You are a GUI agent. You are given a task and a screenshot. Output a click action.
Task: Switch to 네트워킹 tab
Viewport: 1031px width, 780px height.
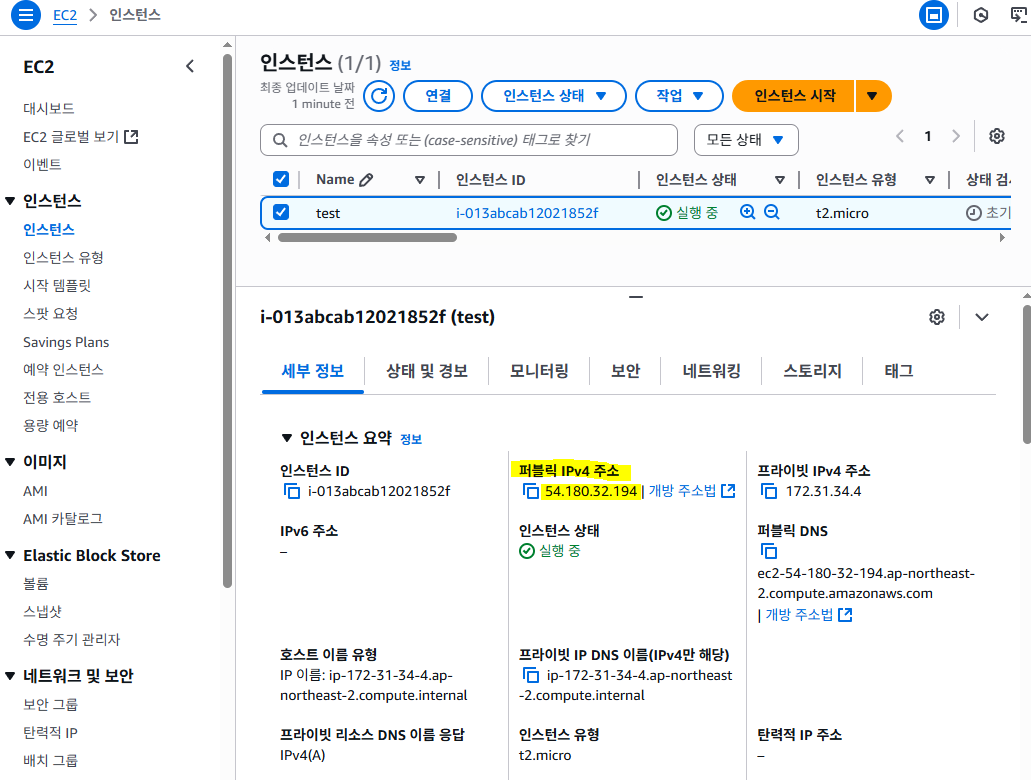(711, 371)
